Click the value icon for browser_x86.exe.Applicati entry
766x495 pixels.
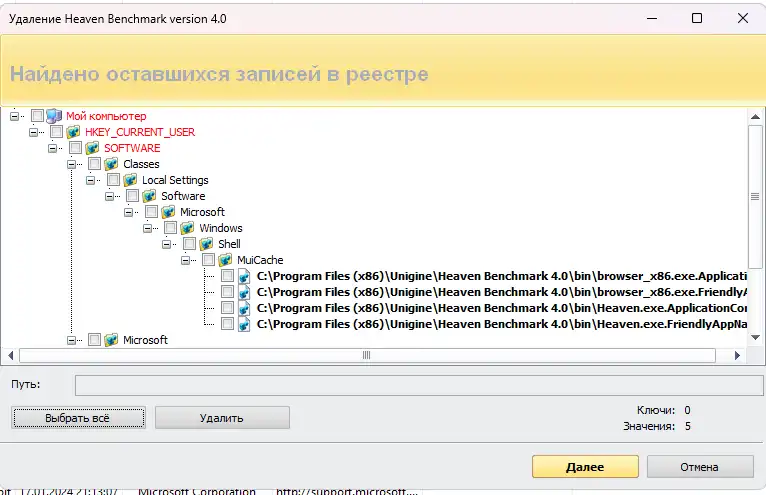pyautogui.click(x=244, y=276)
